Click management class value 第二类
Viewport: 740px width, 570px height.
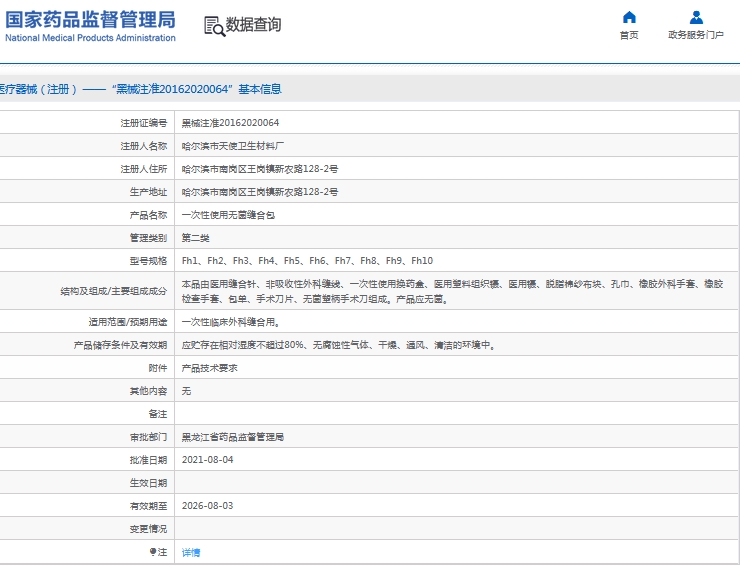195,238
